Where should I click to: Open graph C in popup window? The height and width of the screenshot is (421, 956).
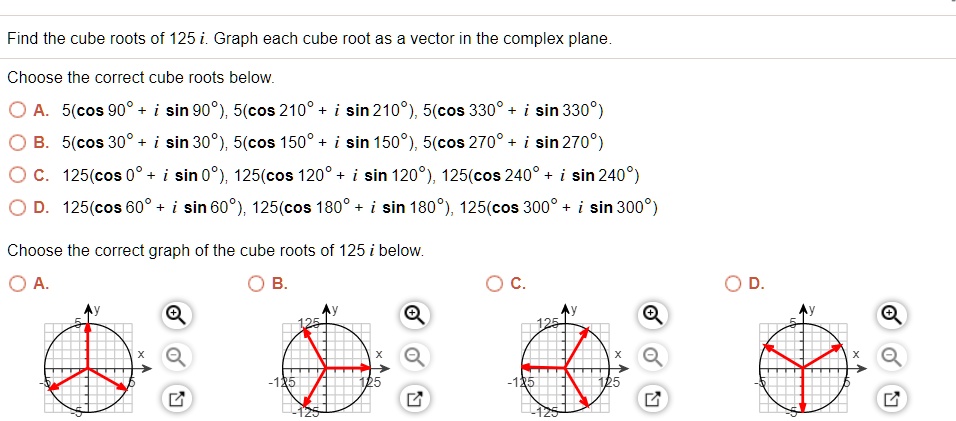coord(652,400)
